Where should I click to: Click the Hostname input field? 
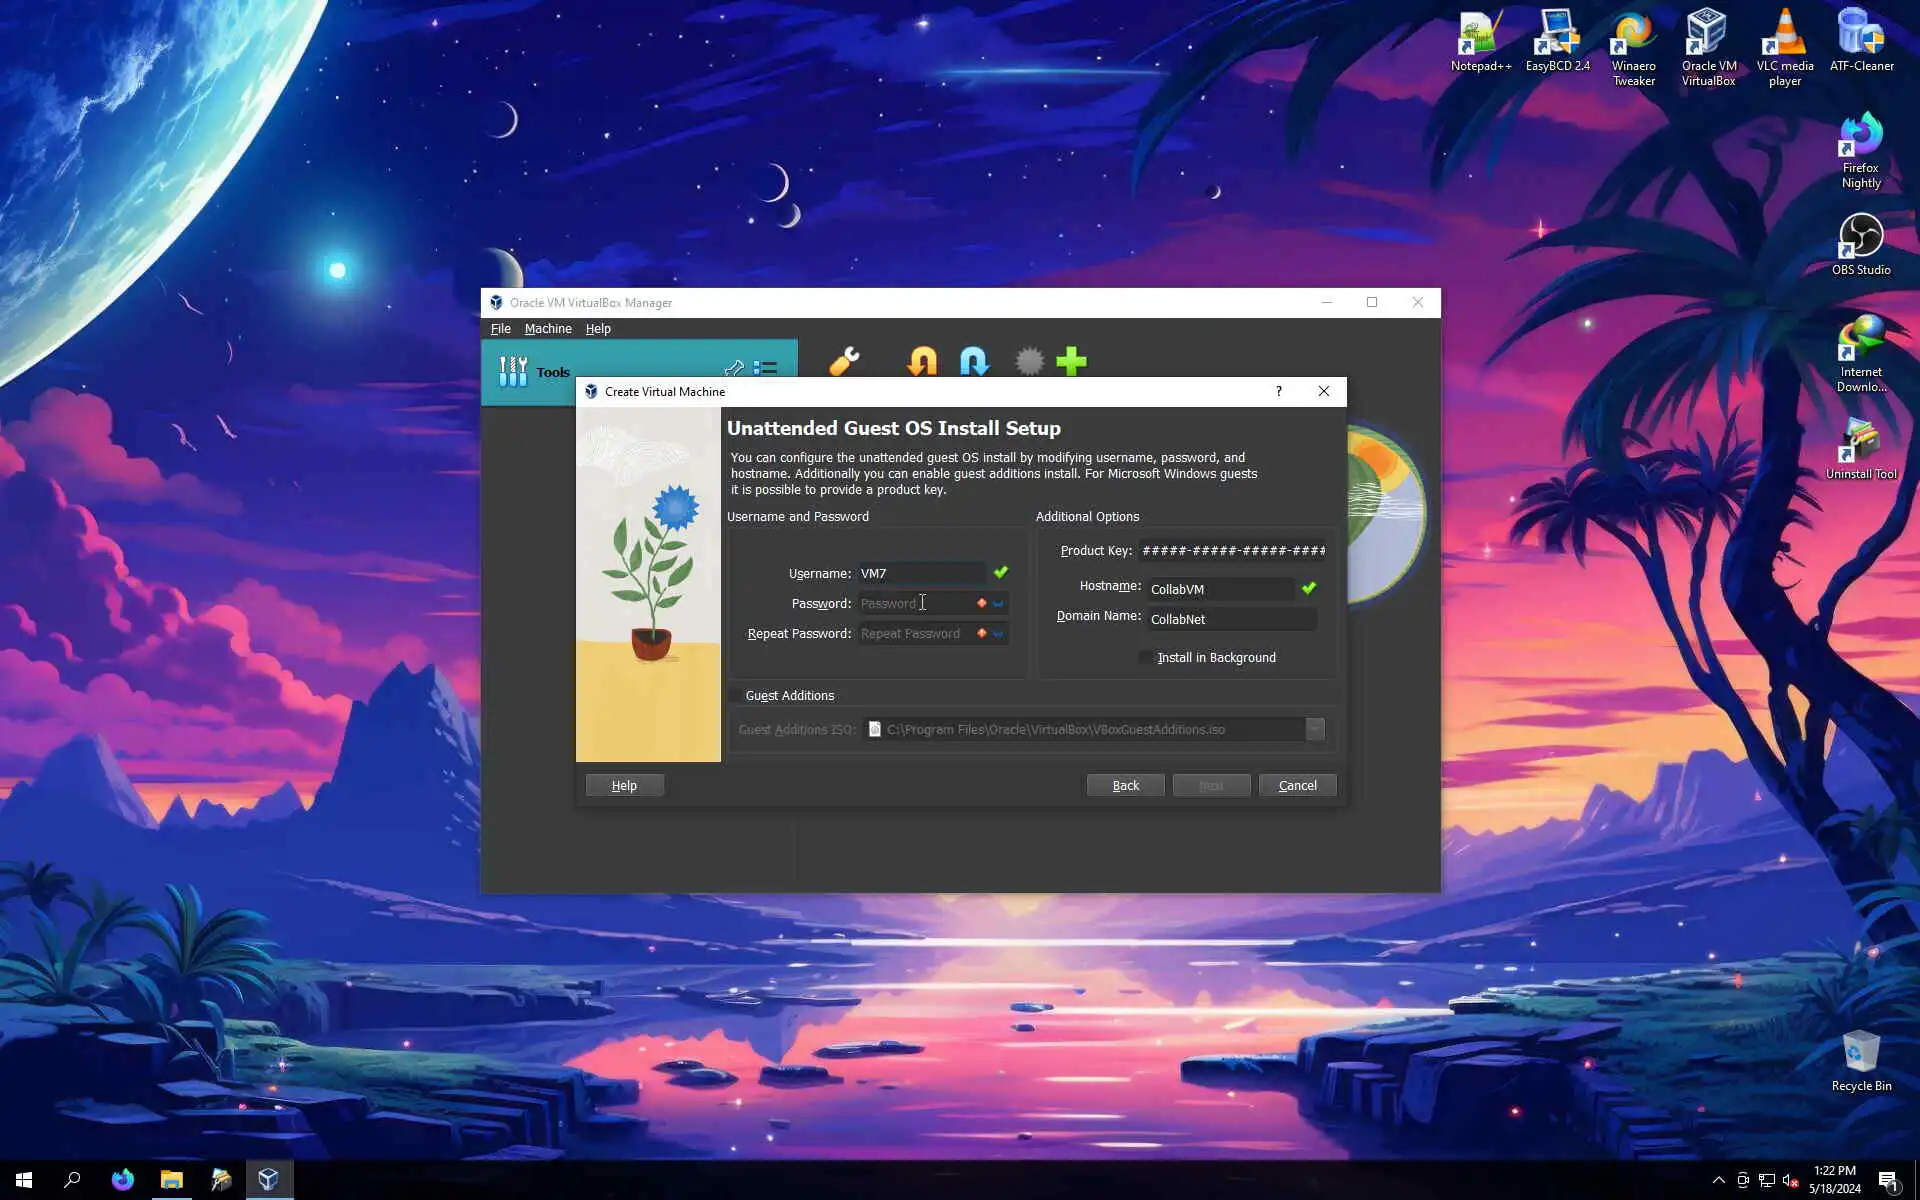pos(1220,590)
